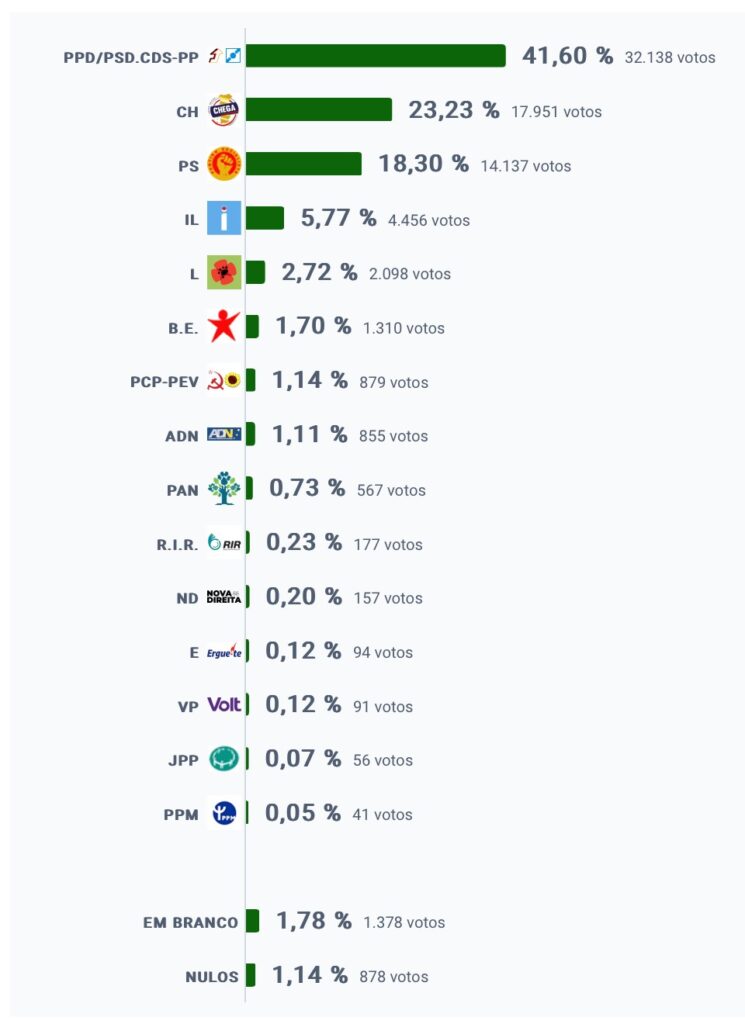Select the Iniciativa Liberal blue icon
This screenshot has height=1024, width=745.
(224, 218)
